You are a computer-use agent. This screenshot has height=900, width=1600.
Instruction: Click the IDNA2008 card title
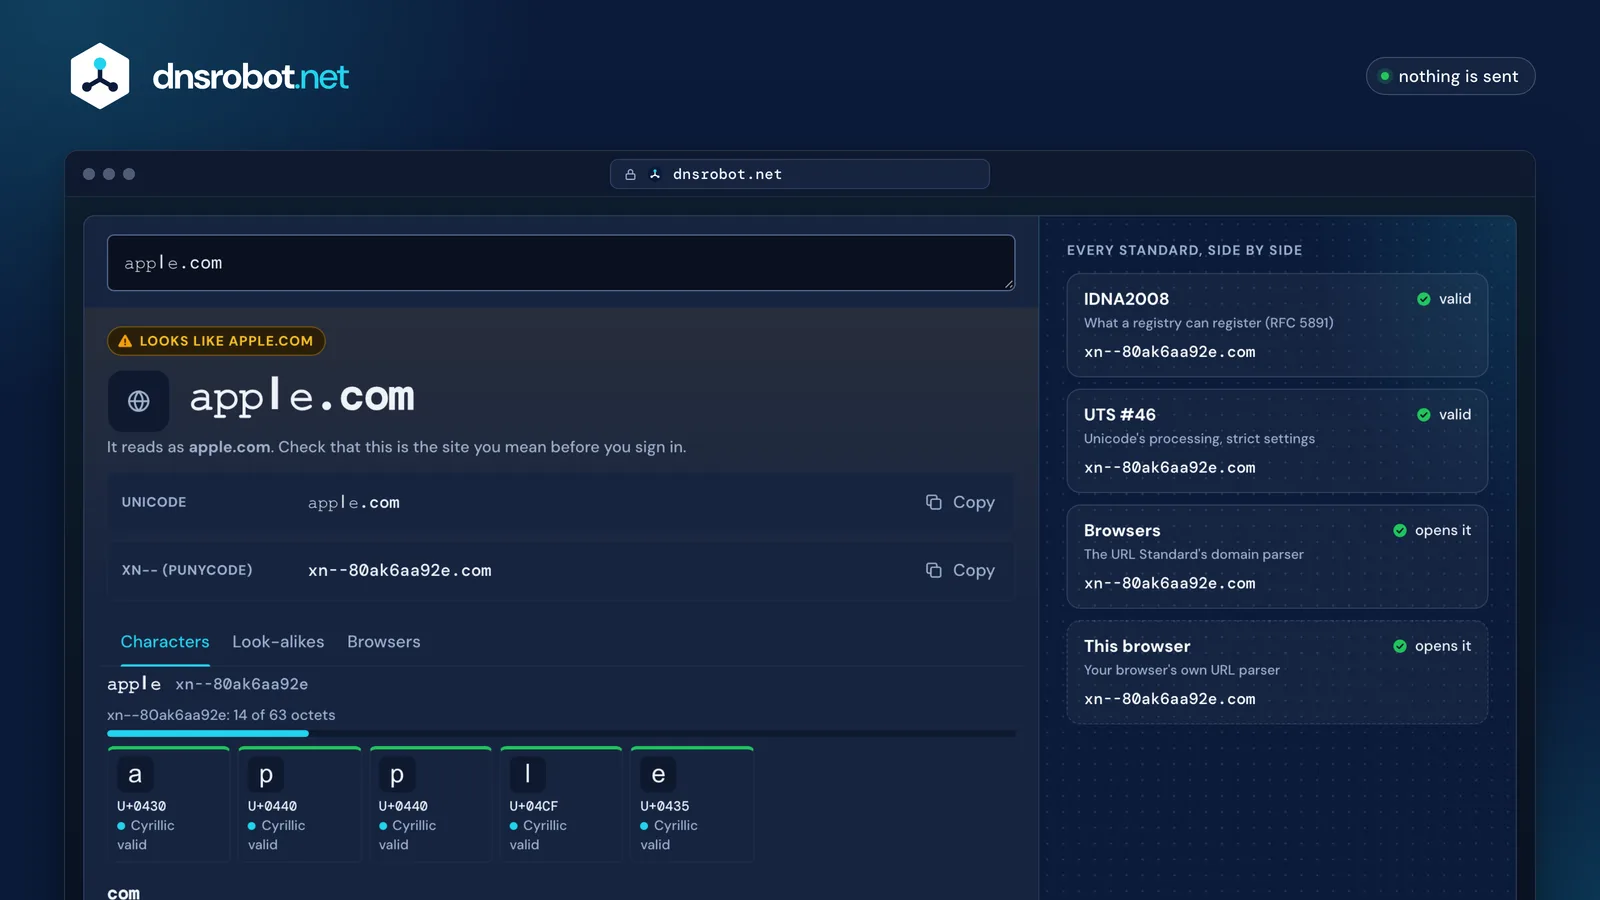pyautogui.click(x=1126, y=299)
